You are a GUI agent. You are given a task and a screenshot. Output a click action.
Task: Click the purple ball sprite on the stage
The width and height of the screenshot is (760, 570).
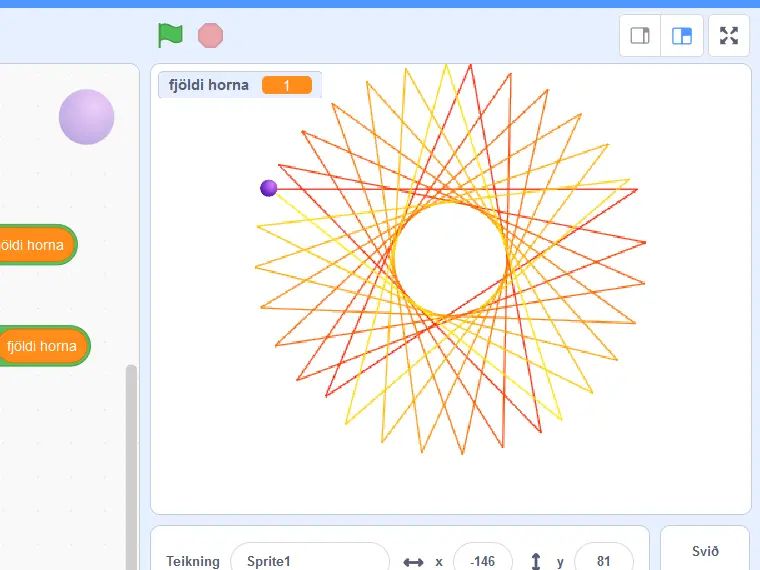point(269,188)
